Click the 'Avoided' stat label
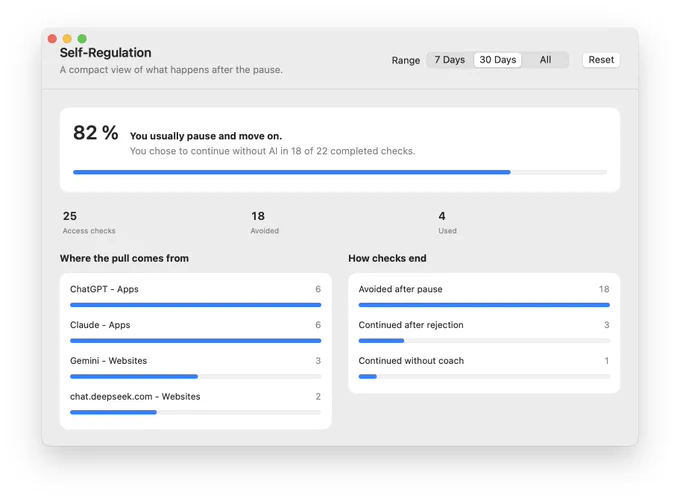The image size is (680, 501). tap(265, 231)
